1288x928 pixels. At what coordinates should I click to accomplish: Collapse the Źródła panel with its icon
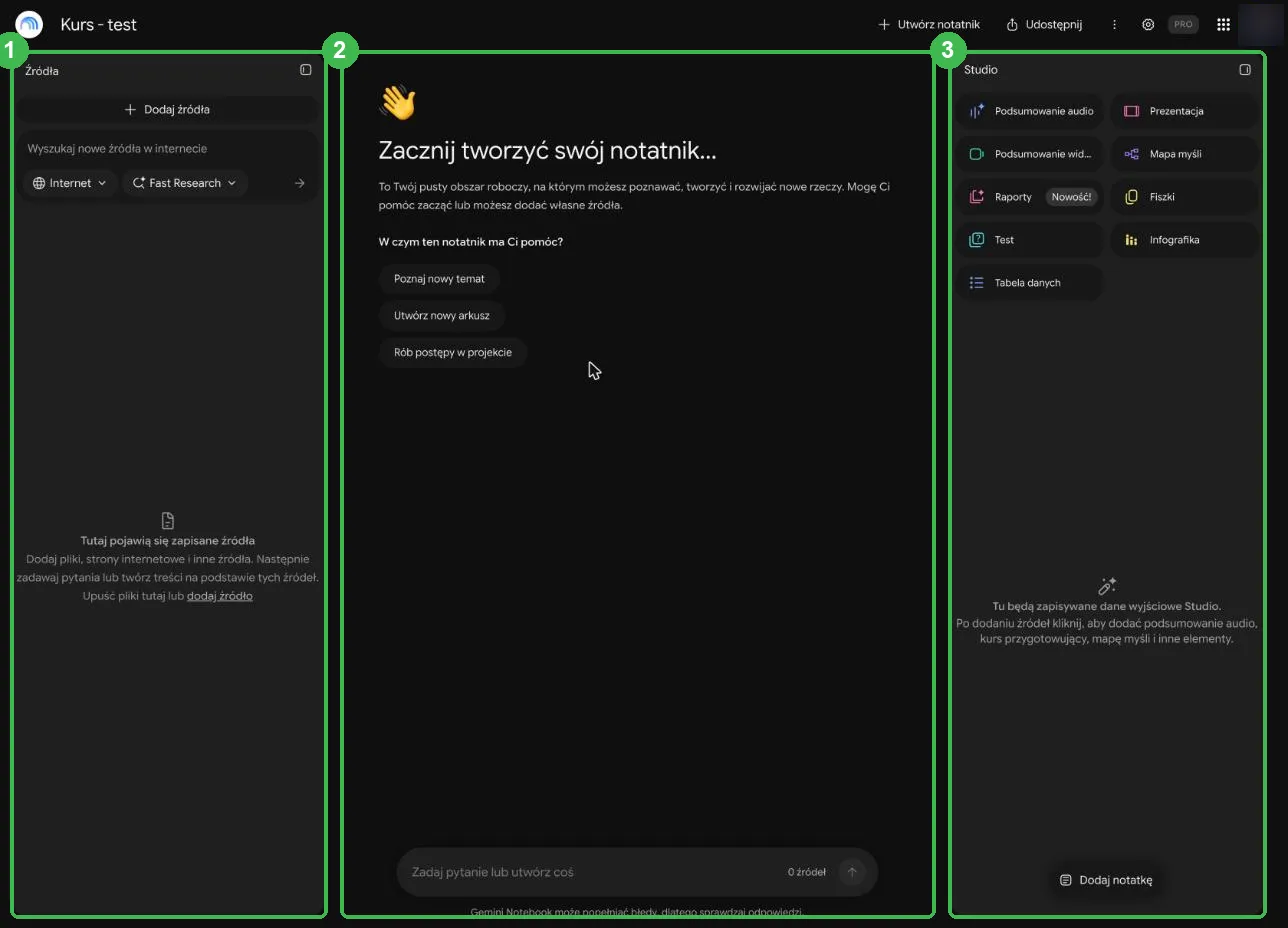pyautogui.click(x=306, y=70)
